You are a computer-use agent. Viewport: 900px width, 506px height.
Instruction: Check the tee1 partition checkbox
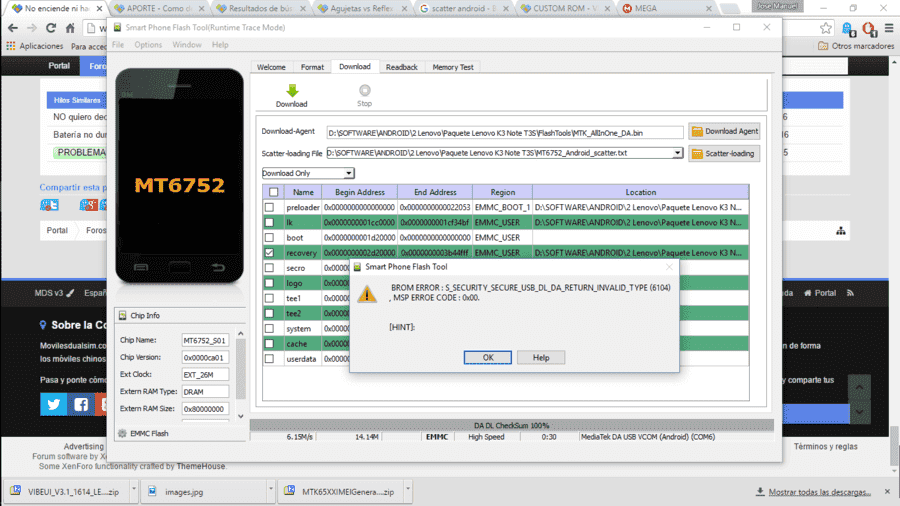coord(269,298)
